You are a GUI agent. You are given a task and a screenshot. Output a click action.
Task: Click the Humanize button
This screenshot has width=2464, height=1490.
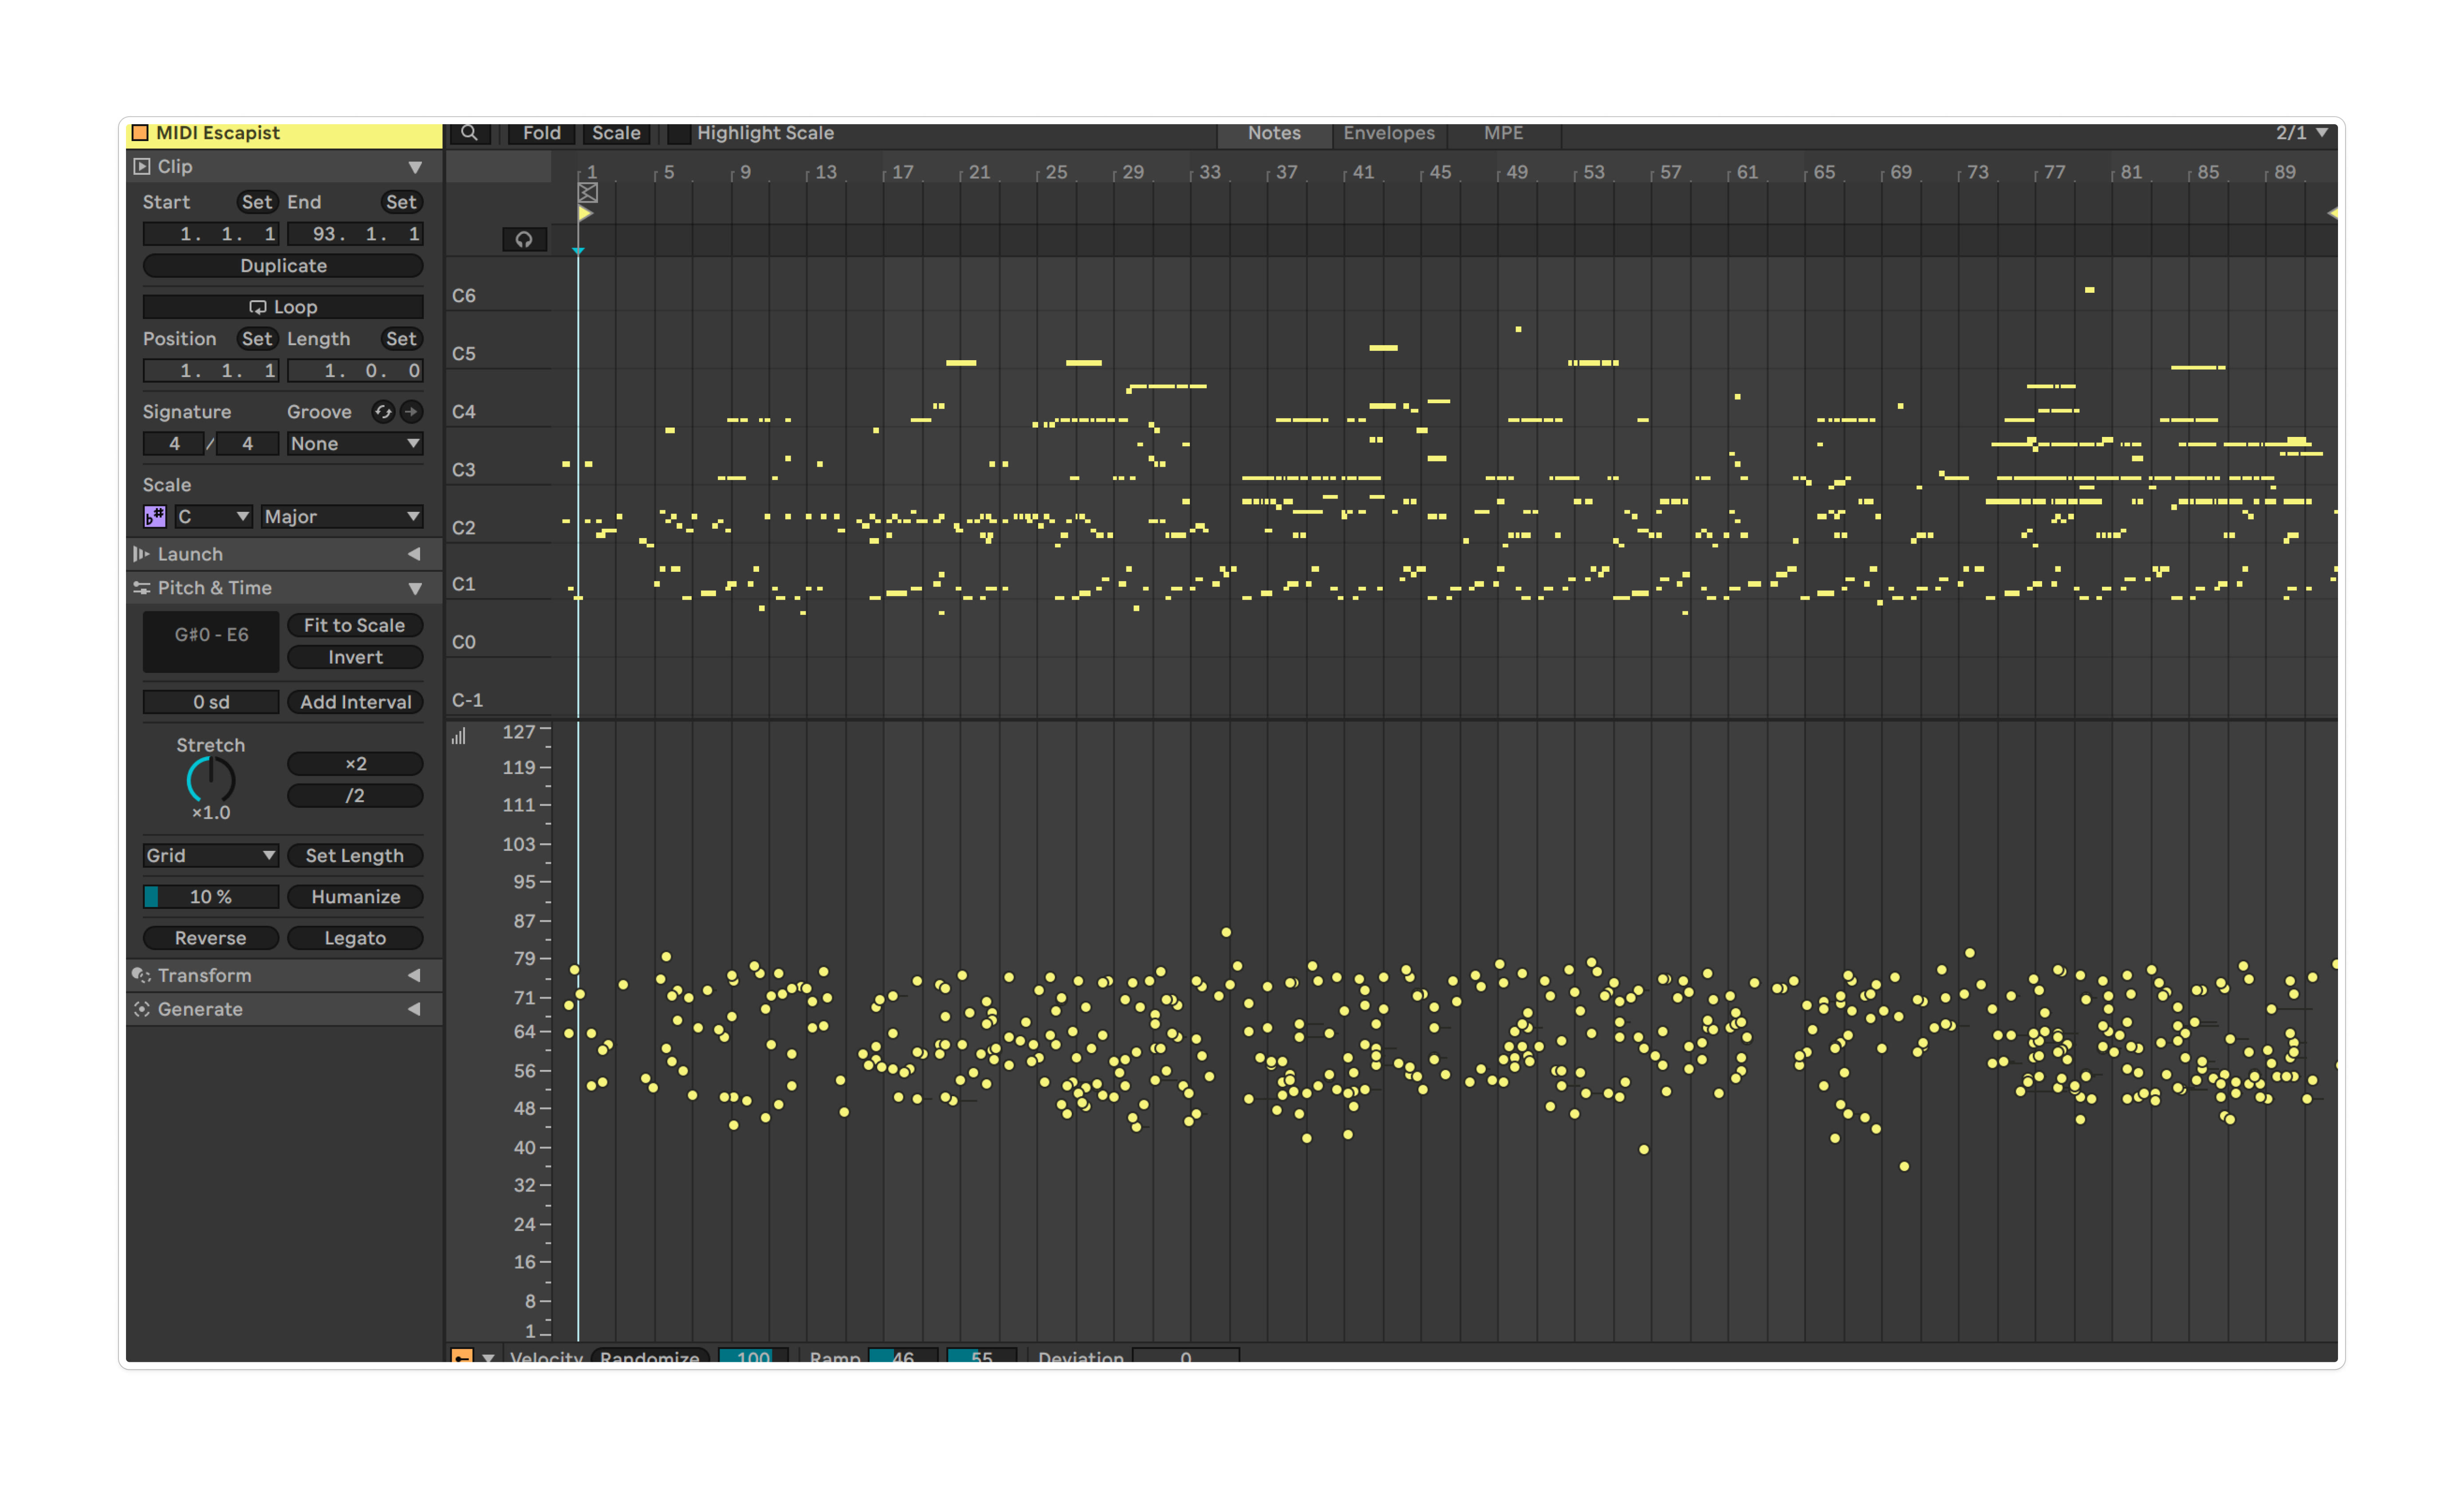(x=355, y=897)
